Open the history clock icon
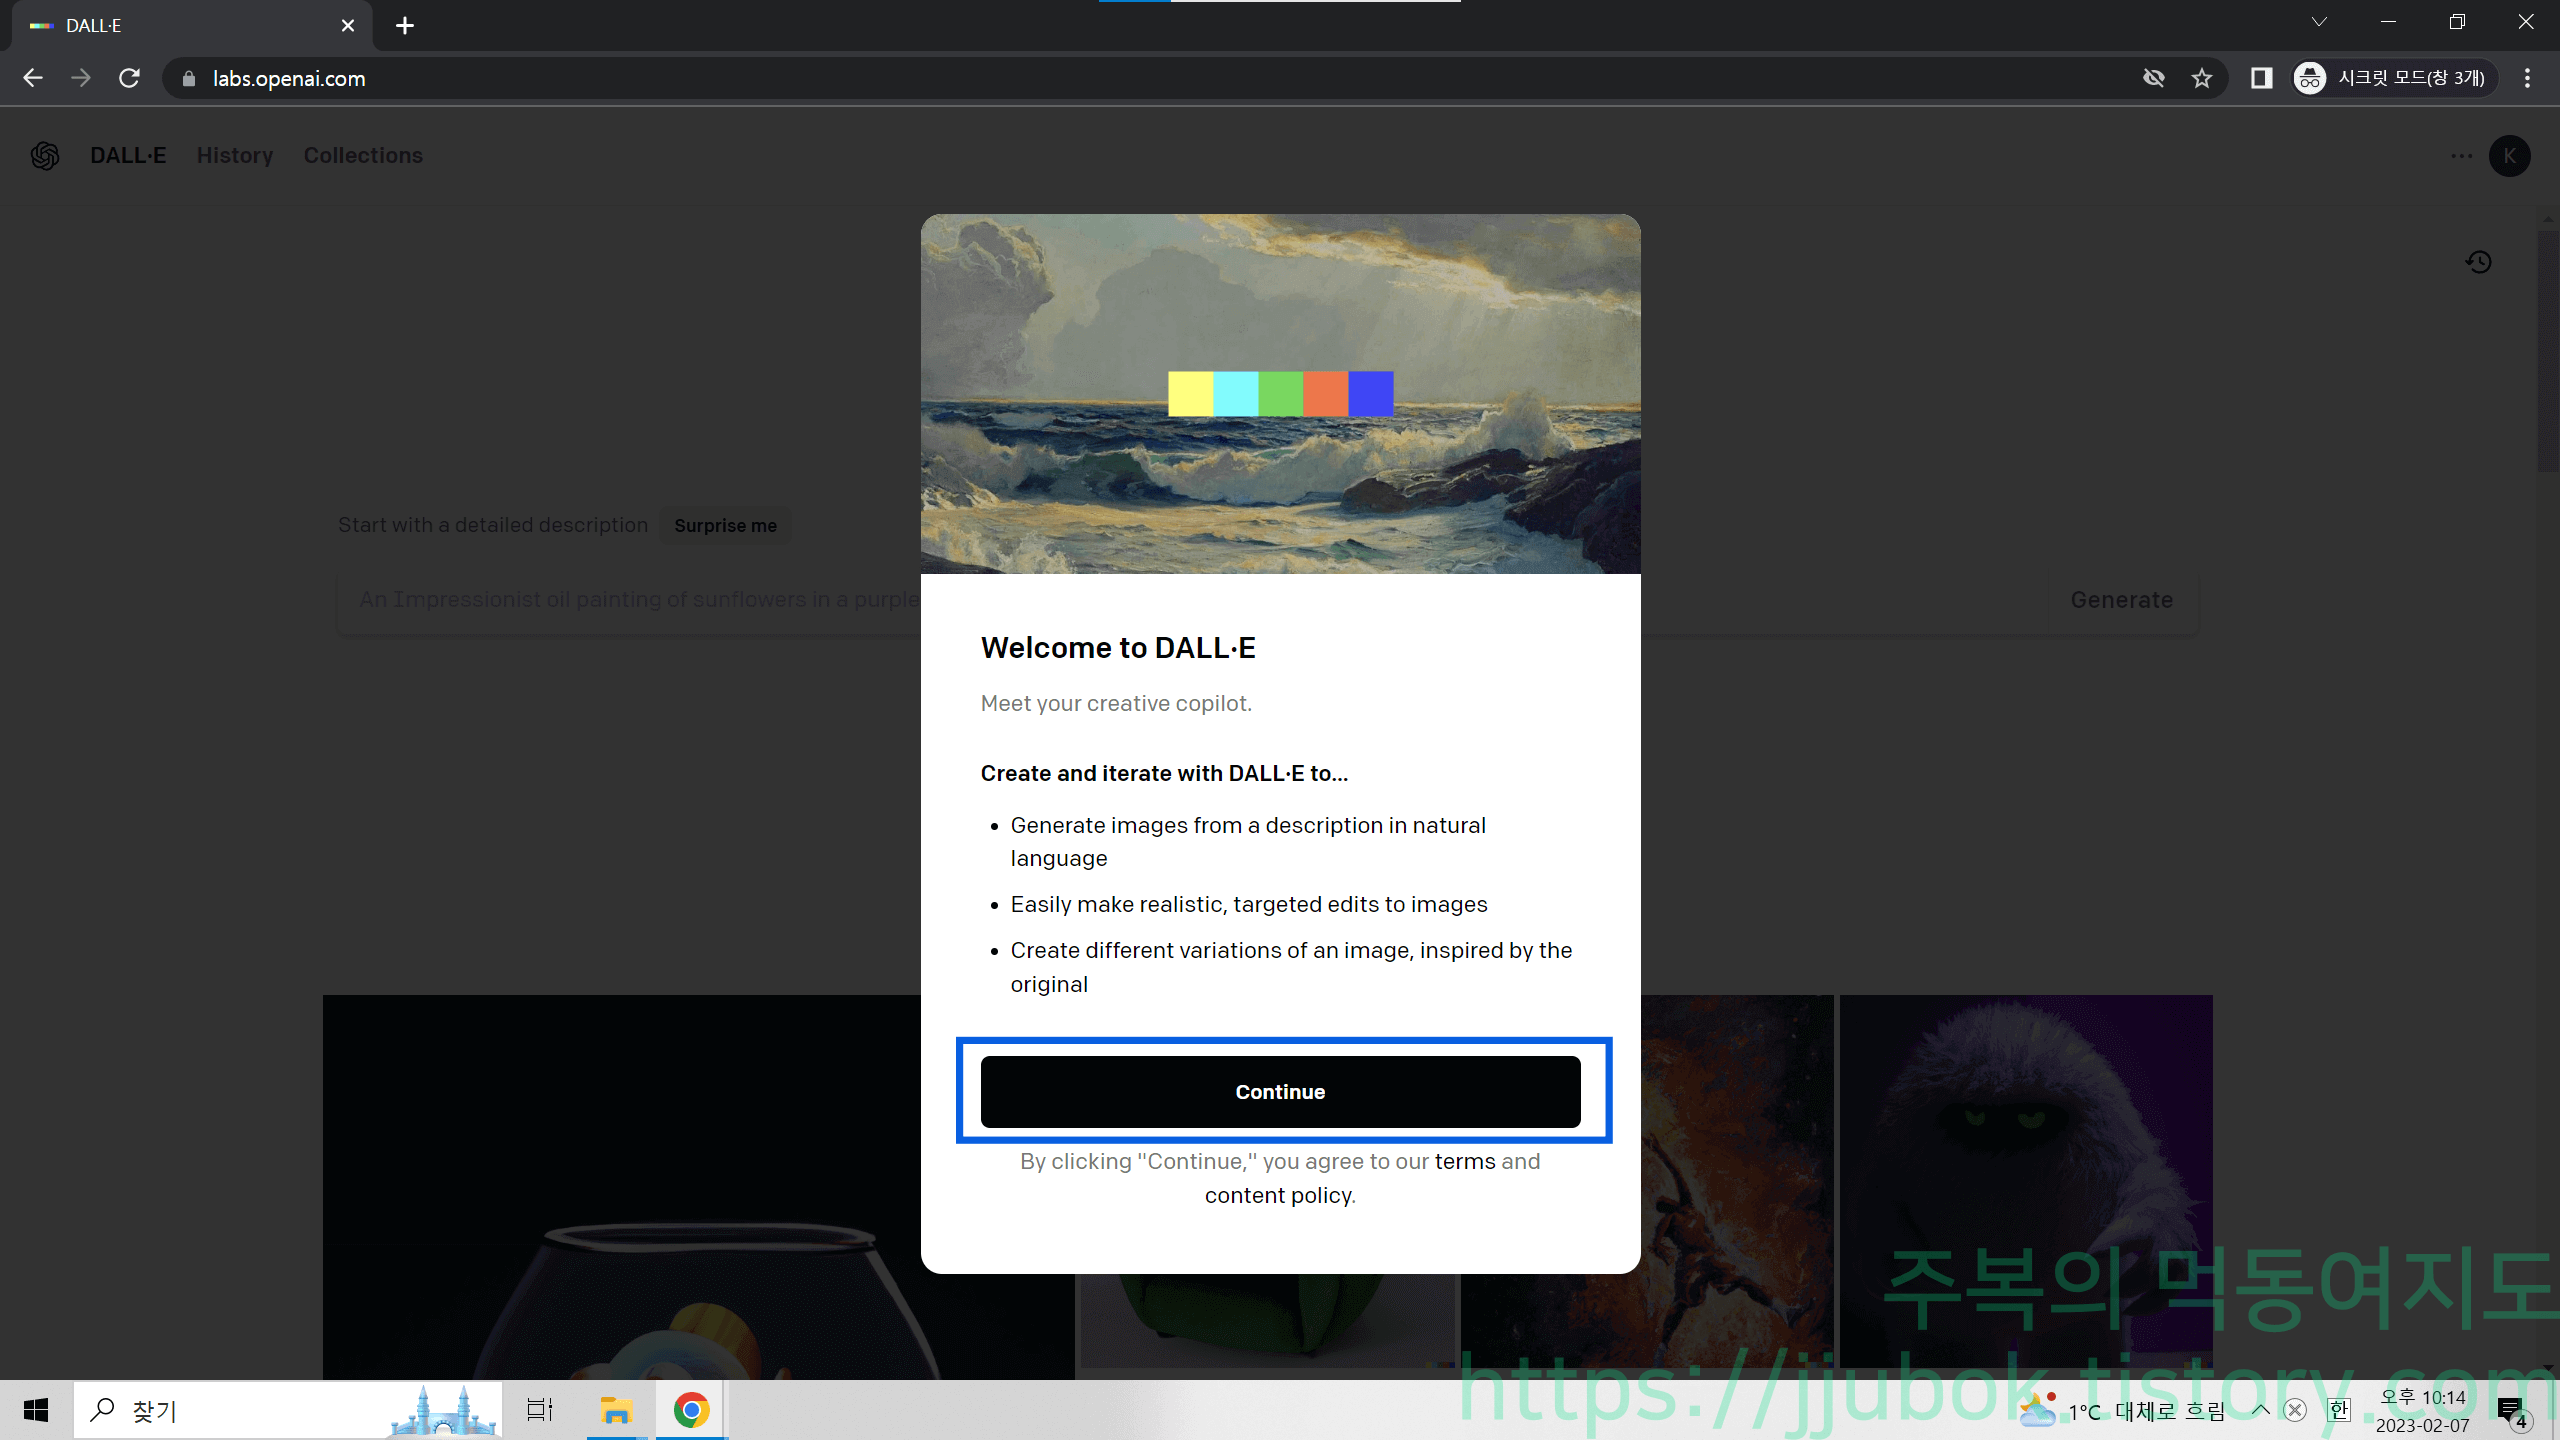 [2478, 262]
